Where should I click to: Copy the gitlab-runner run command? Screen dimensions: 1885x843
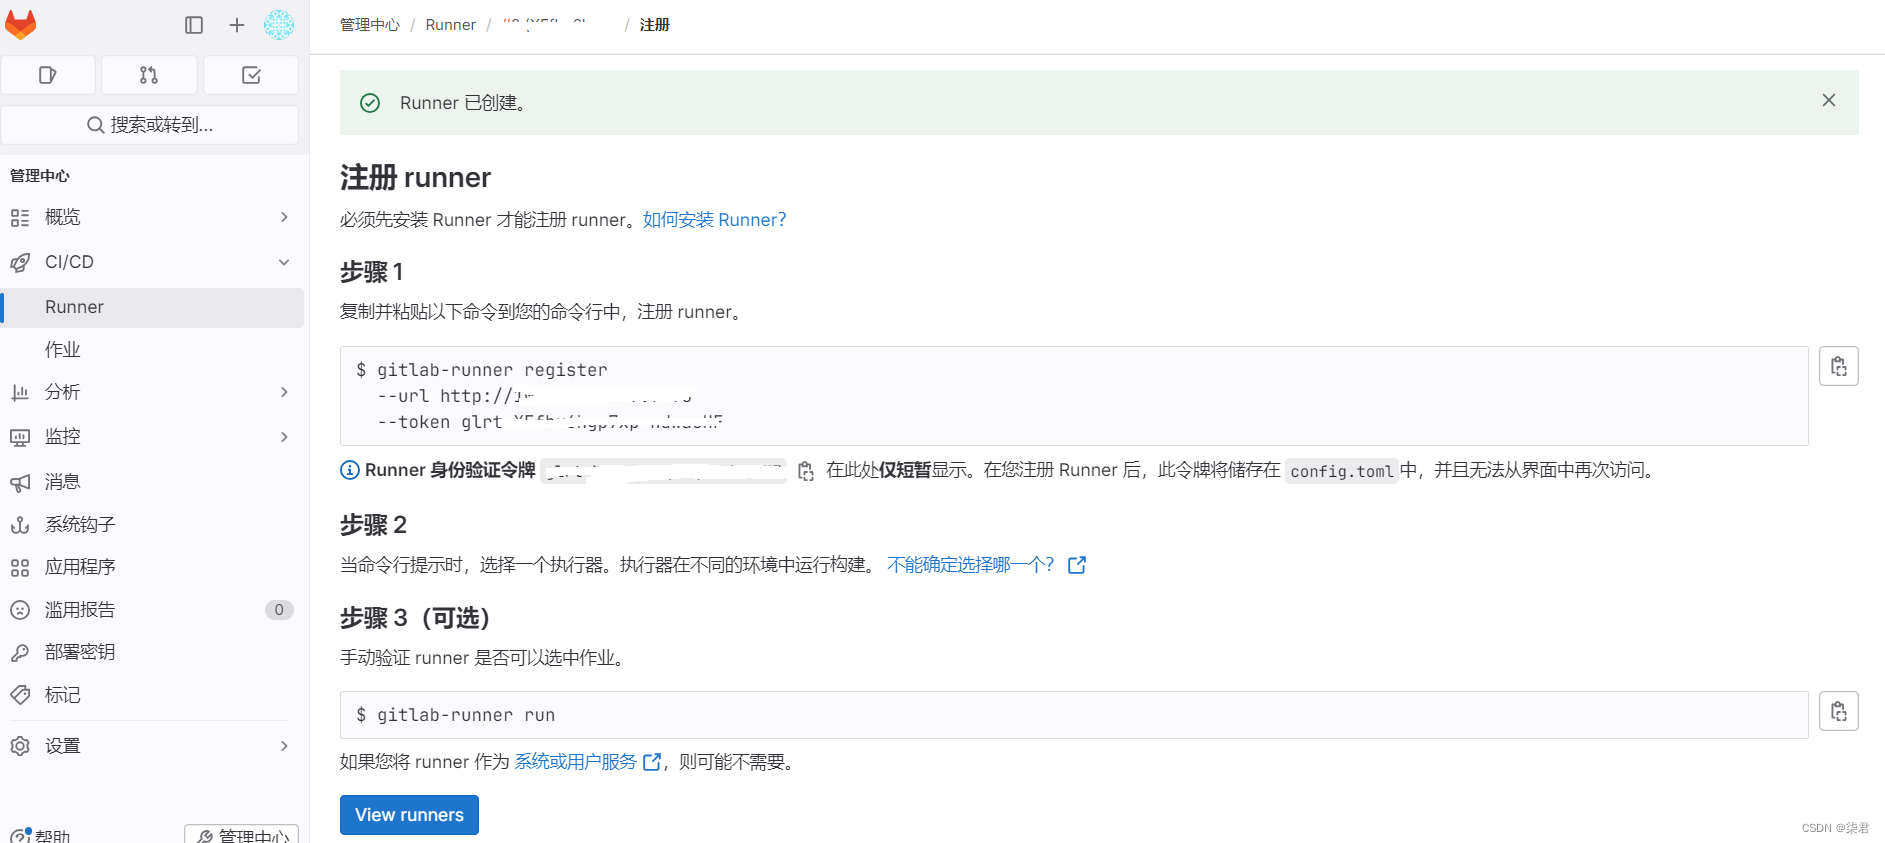1839,711
